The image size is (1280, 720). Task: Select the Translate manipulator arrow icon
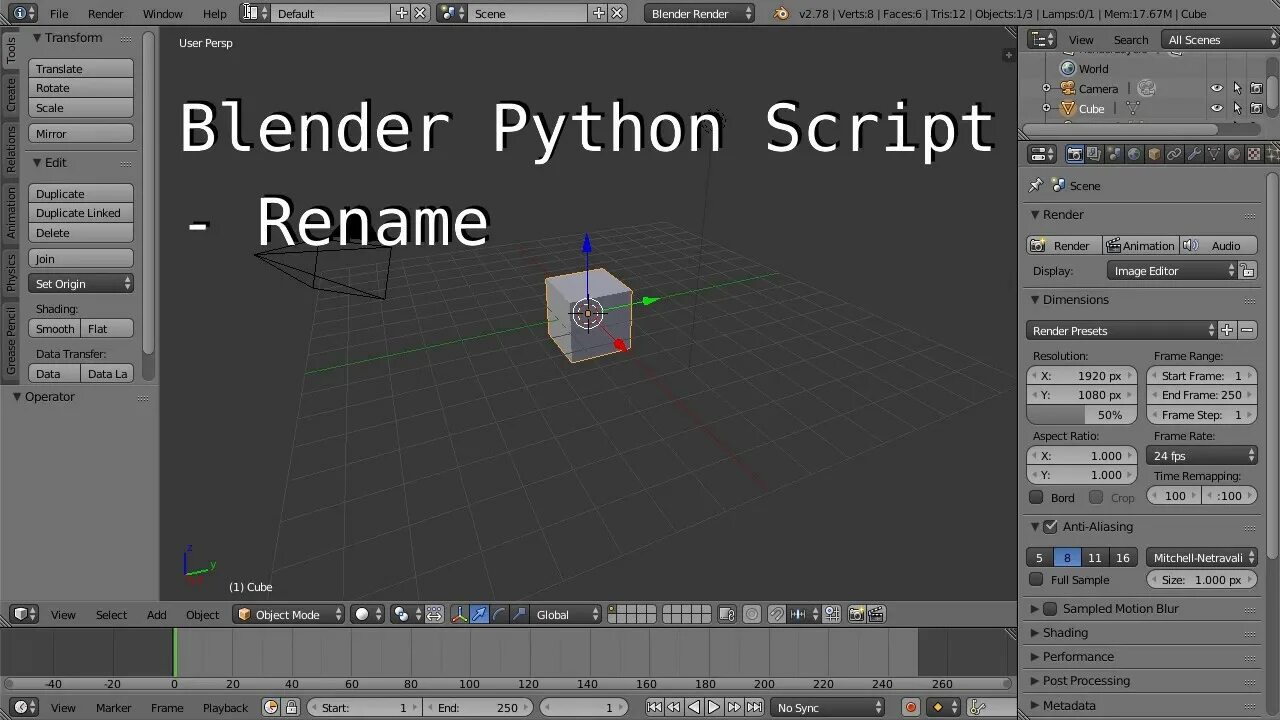click(x=479, y=614)
